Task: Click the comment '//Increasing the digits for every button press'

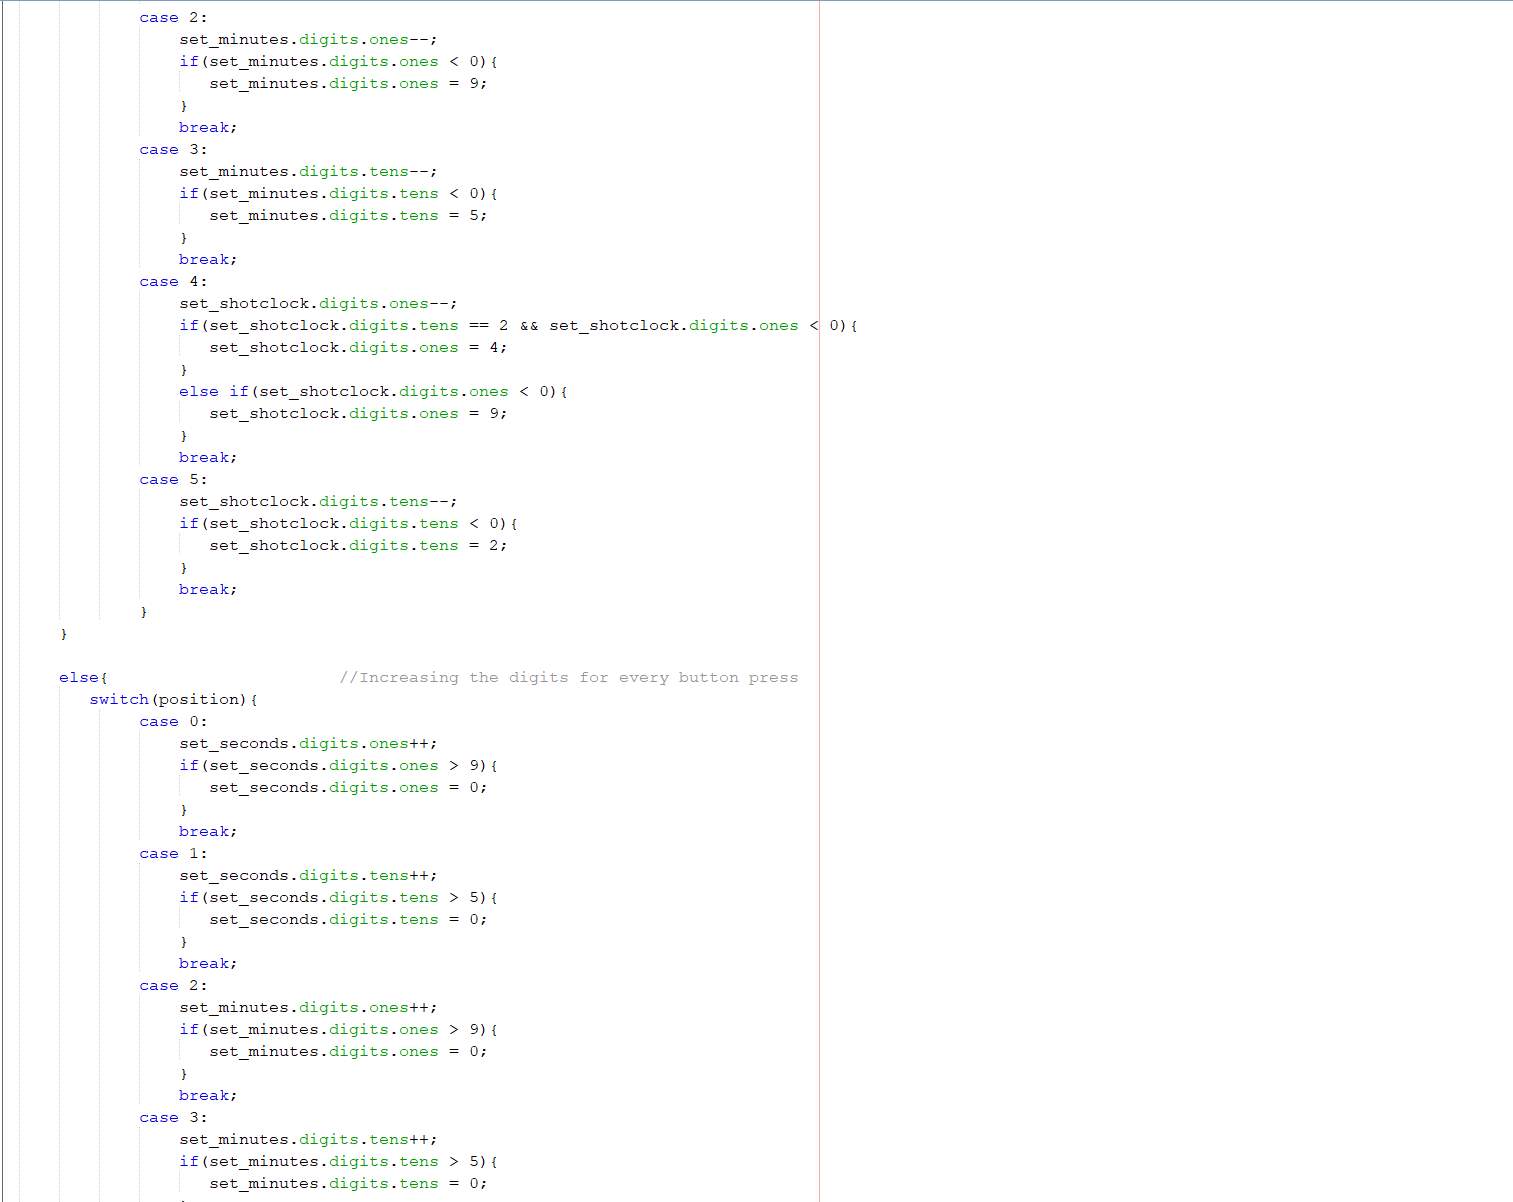Action: pyautogui.click(x=568, y=678)
